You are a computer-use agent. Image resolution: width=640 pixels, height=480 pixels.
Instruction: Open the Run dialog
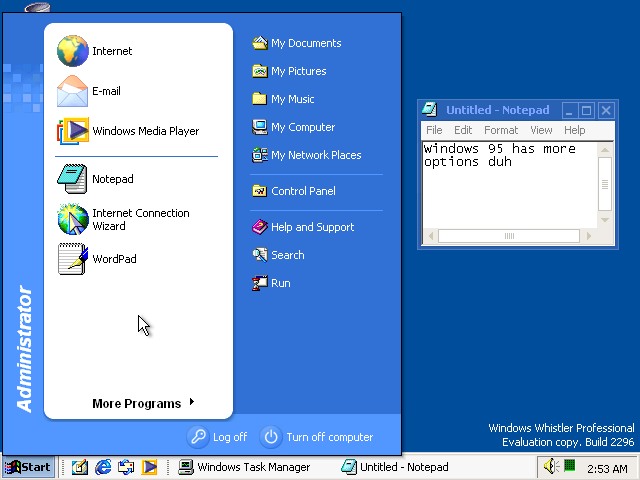coord(271,283)
